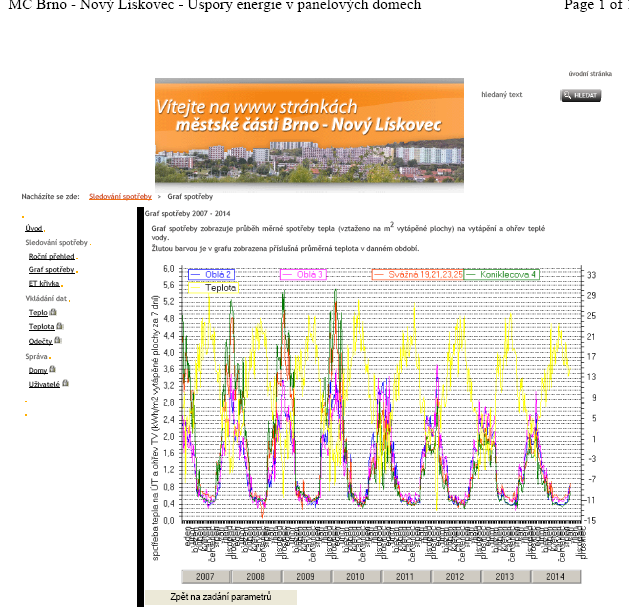Select the 2008 year button under the chart

coord(256,577)
